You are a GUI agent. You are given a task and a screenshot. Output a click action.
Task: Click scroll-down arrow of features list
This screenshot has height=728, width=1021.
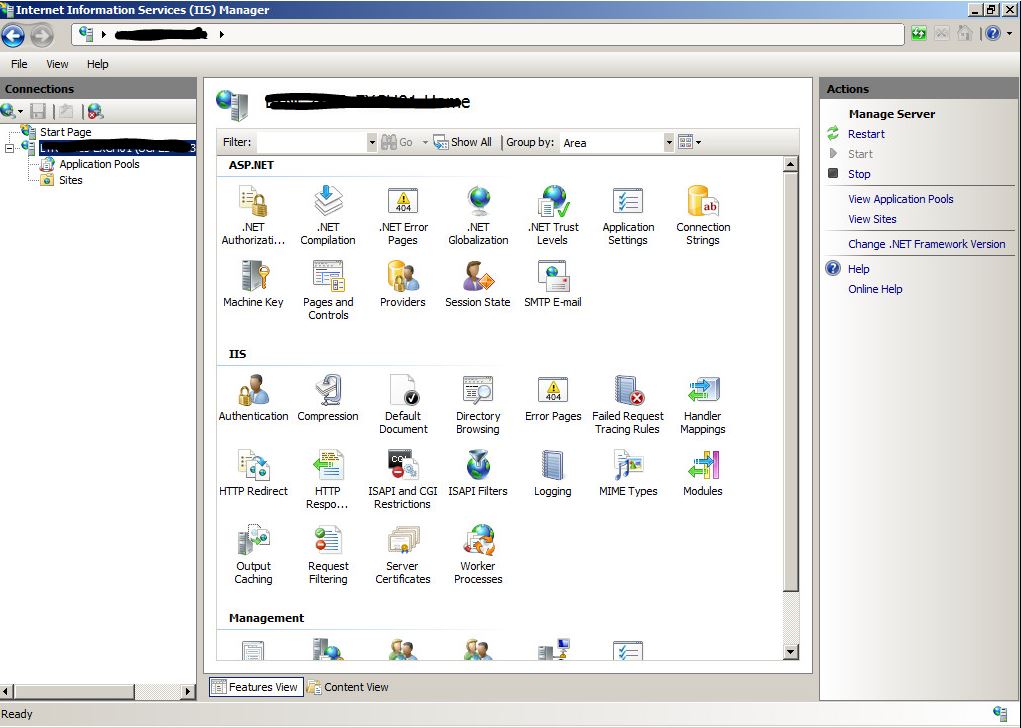(790, 651)
